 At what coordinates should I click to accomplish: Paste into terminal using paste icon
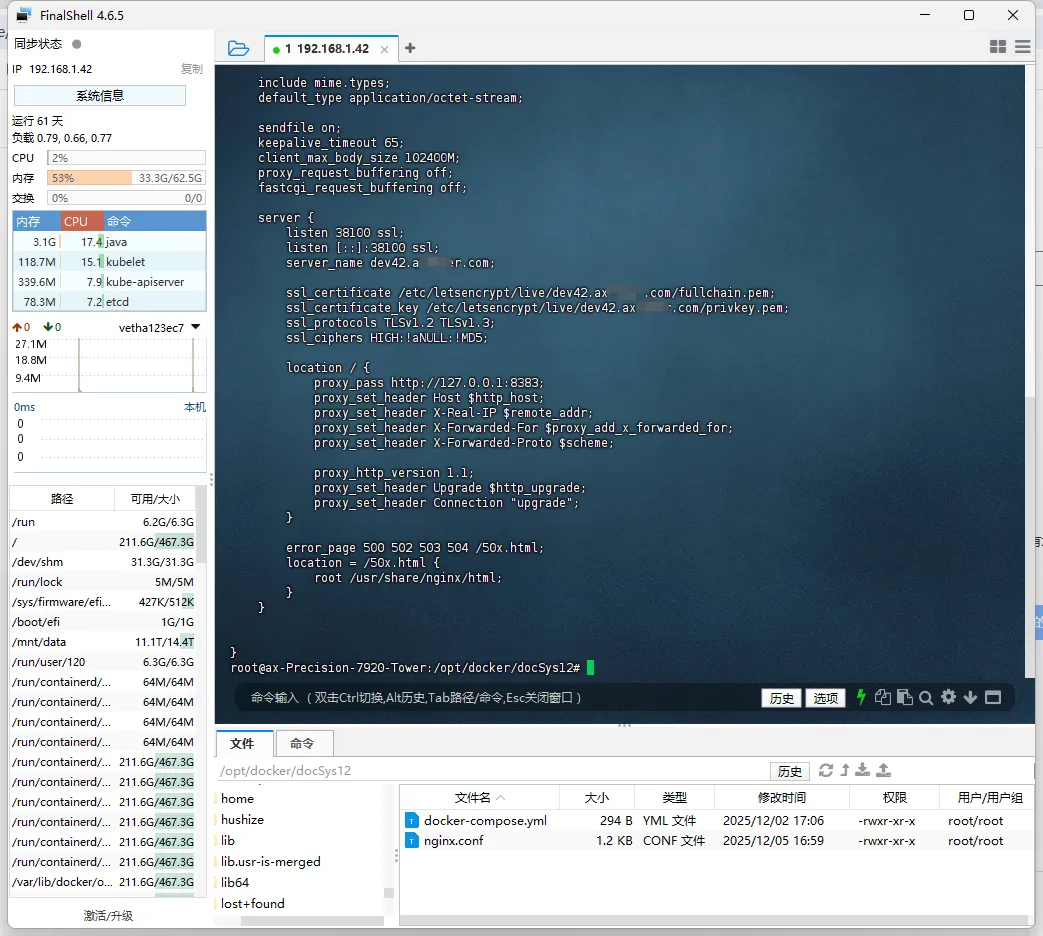[x=905, y=697]
